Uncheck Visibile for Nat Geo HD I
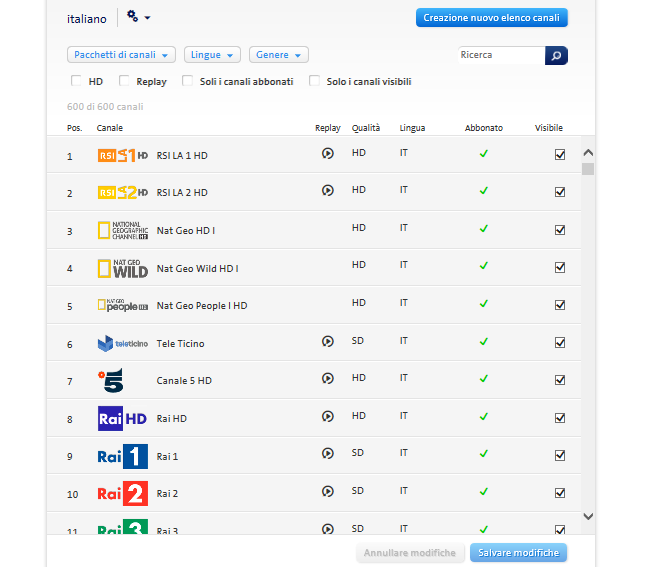Viewport: 652px width, 567px height. [x=560, y=230]
